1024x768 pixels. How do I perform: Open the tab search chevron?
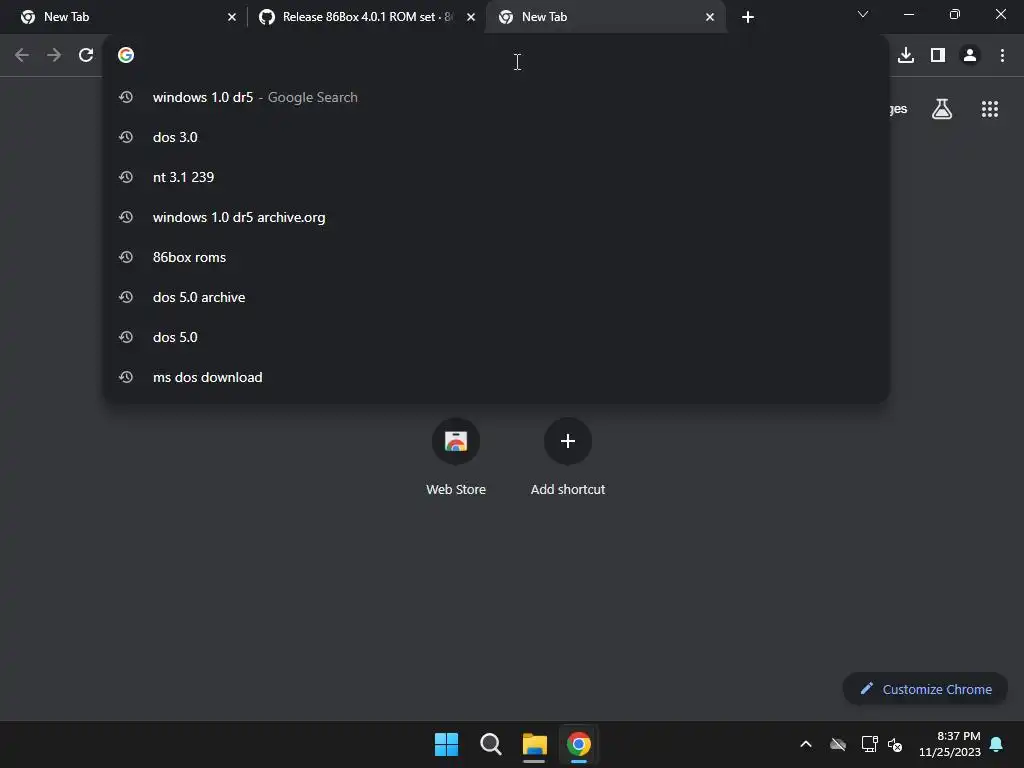tap(863, 14)
